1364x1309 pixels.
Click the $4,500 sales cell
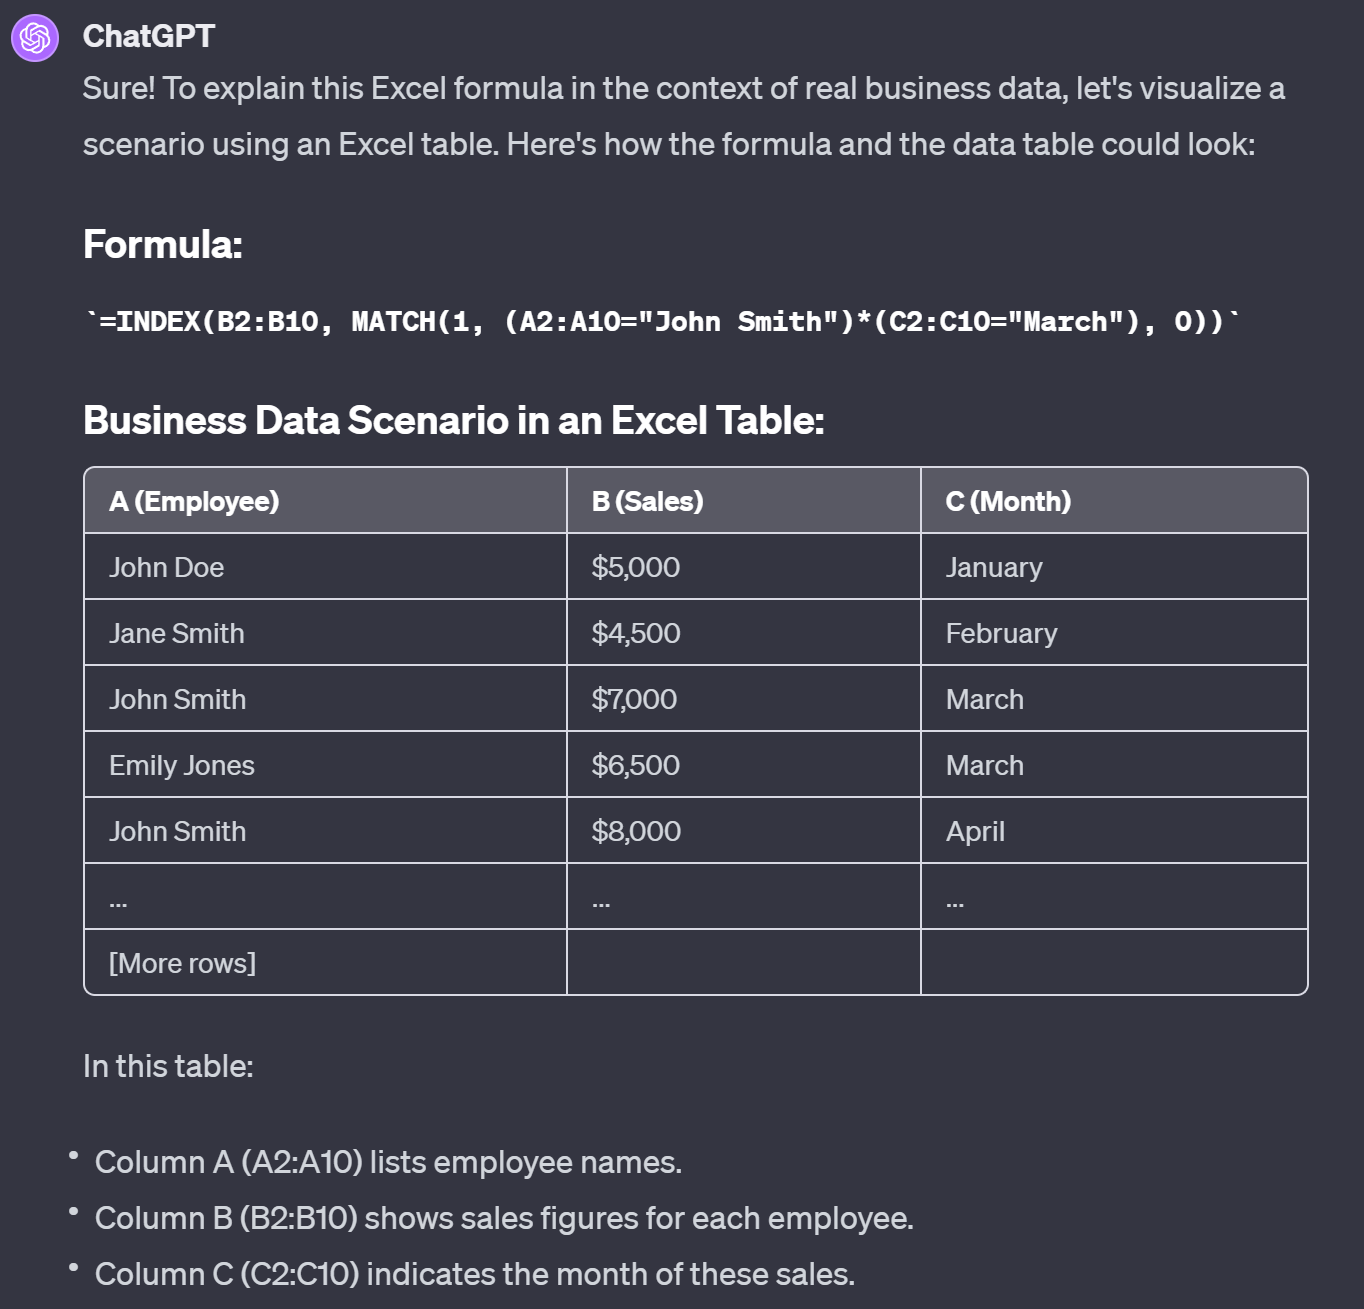point(635,633)
